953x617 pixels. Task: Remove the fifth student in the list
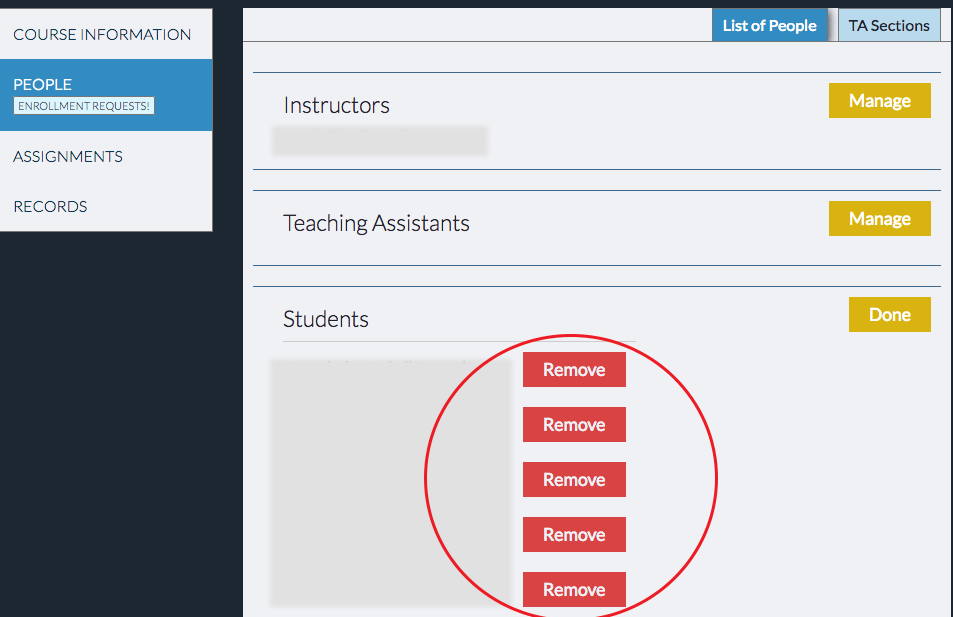(574, 590)
